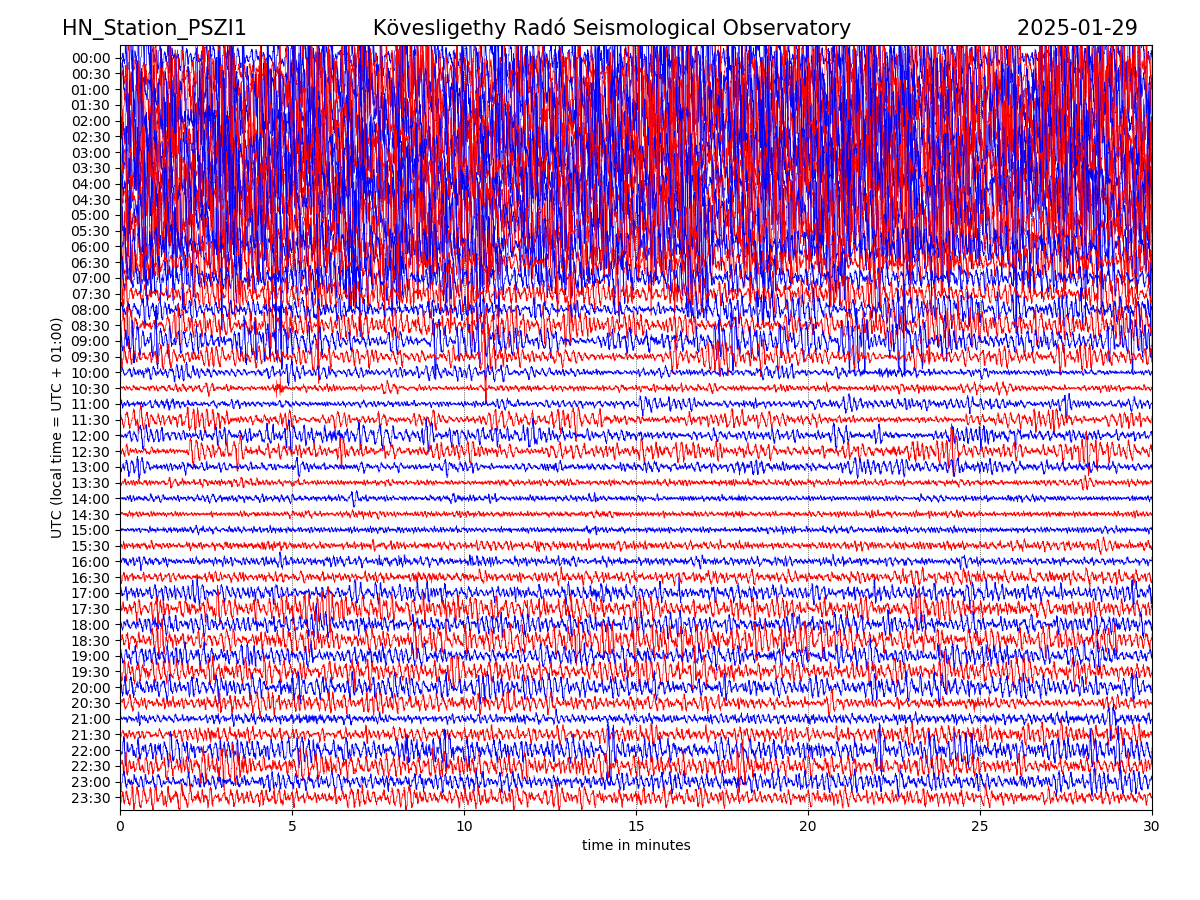Click the 14:30 row time label

coord(90,515)
